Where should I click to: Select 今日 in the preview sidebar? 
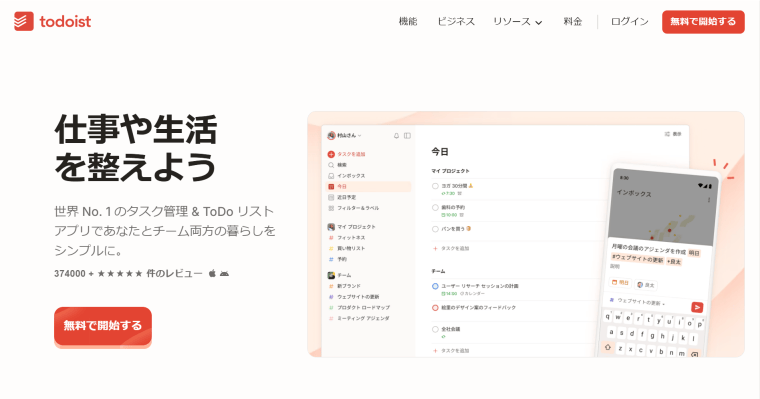[369, 186]
